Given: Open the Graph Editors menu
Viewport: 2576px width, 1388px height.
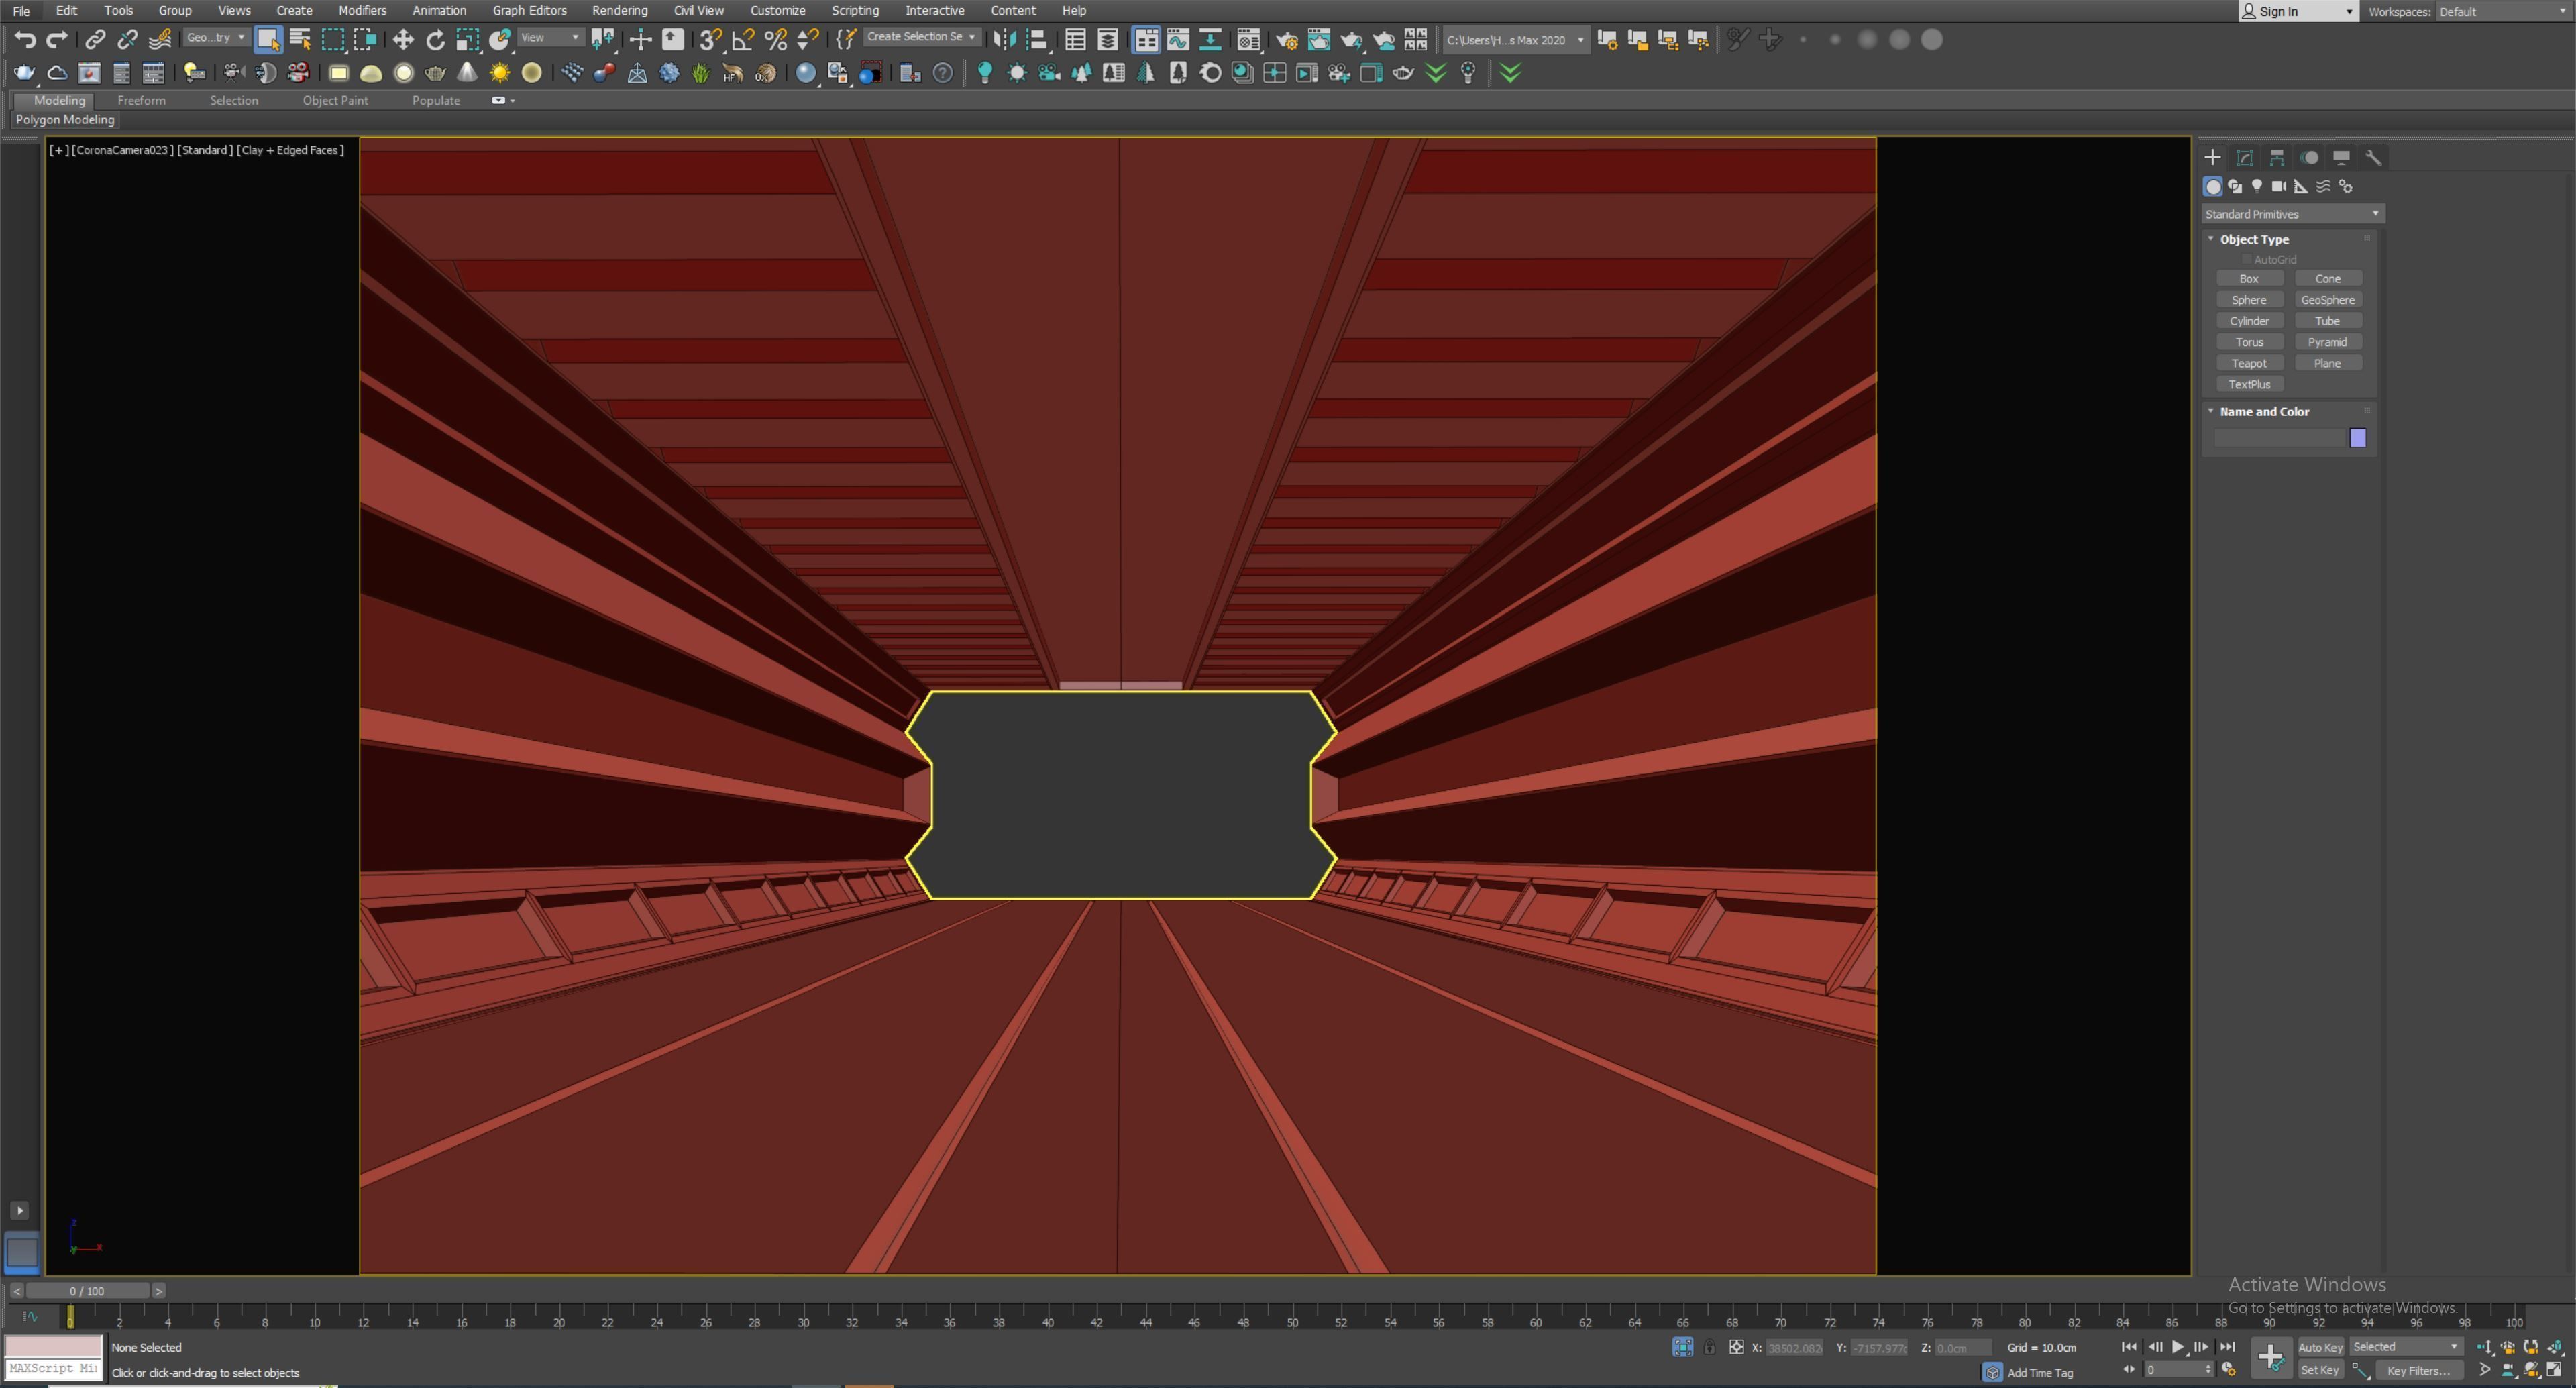Looking at the screenshot, I should tap(529, 11).
